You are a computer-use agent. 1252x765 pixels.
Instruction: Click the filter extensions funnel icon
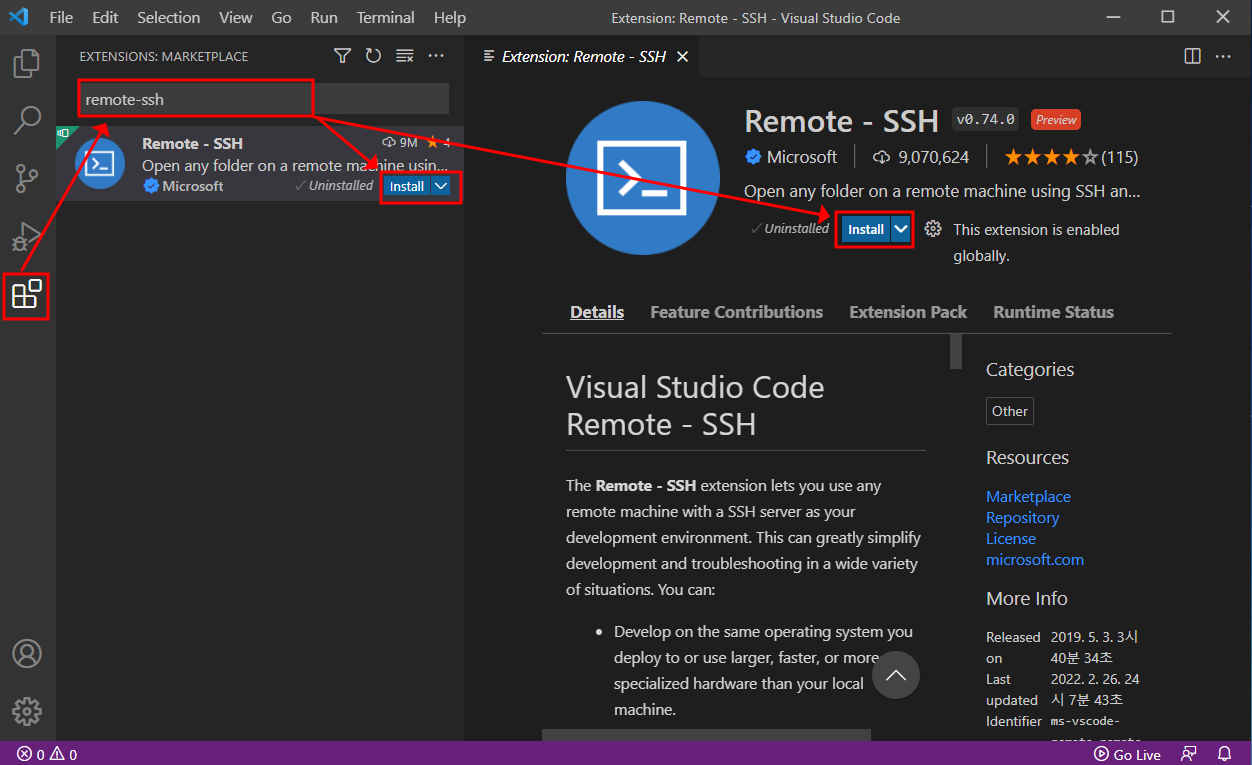pos(342,56)
